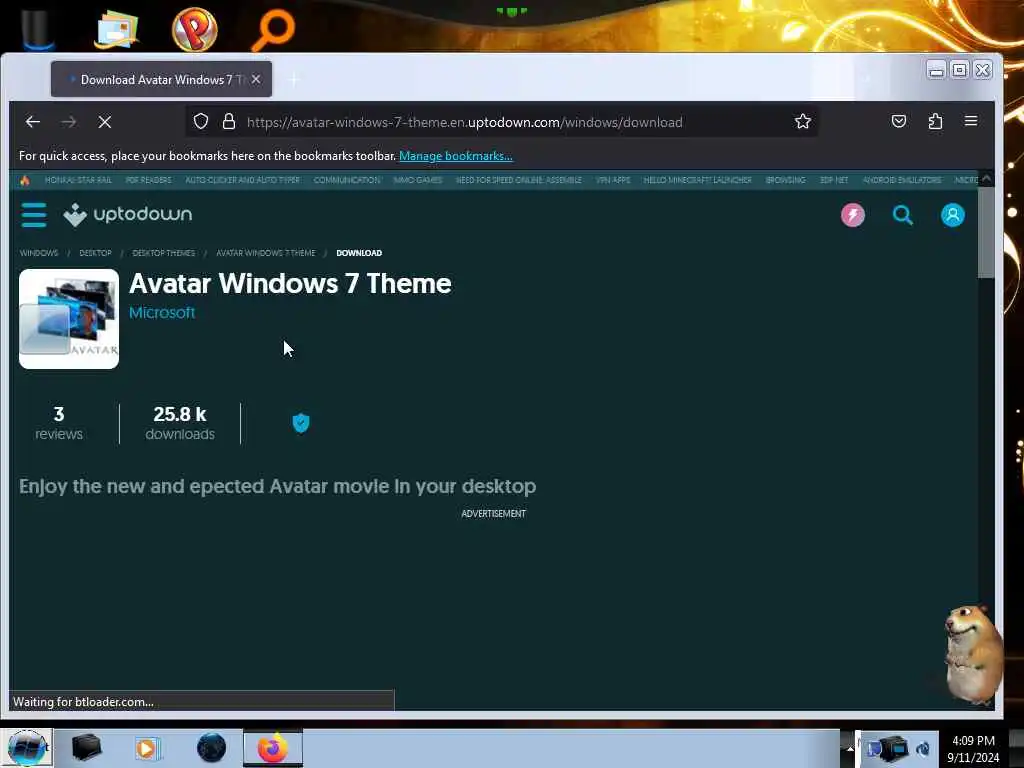1024x768 pixels.
Task: Click the Avatar theme app thumbnail
Action: coord(69,319)
